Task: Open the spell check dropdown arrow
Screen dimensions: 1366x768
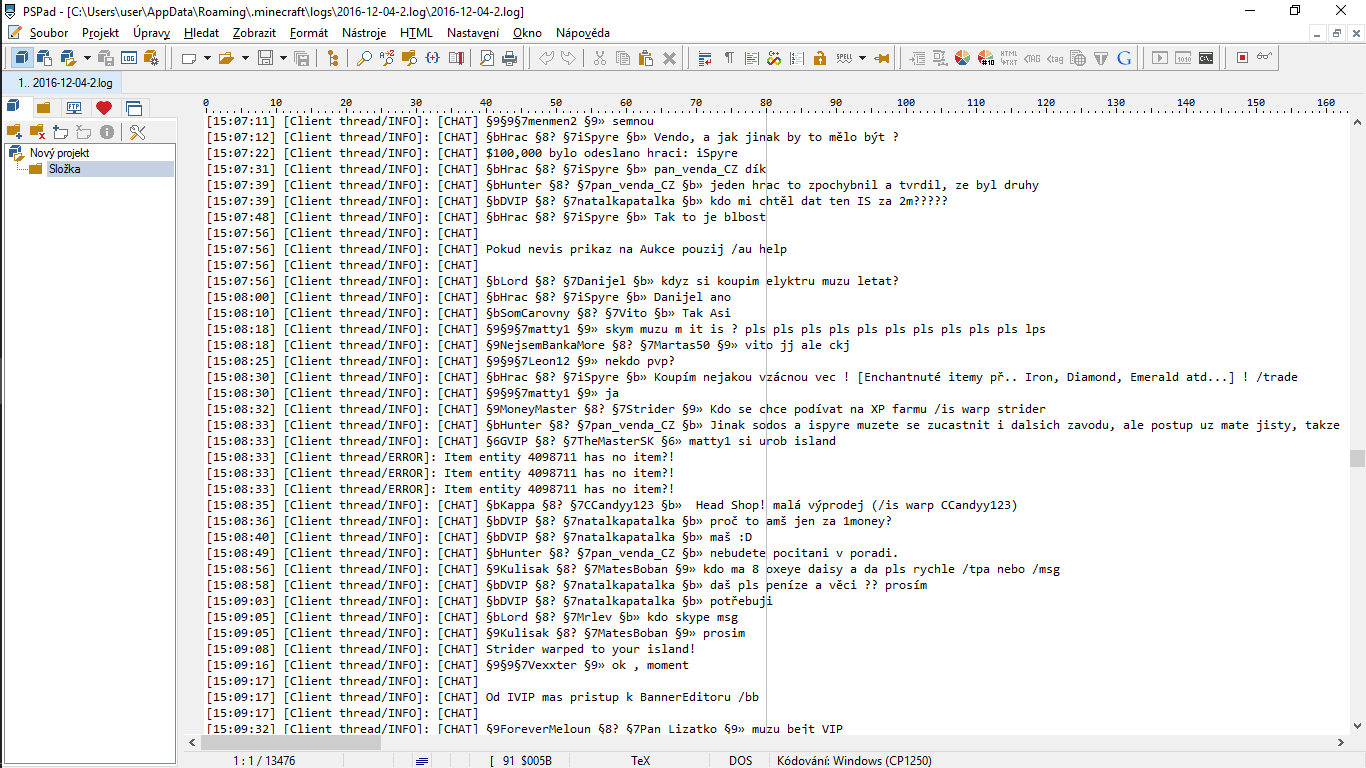Action: coord(862,58)
